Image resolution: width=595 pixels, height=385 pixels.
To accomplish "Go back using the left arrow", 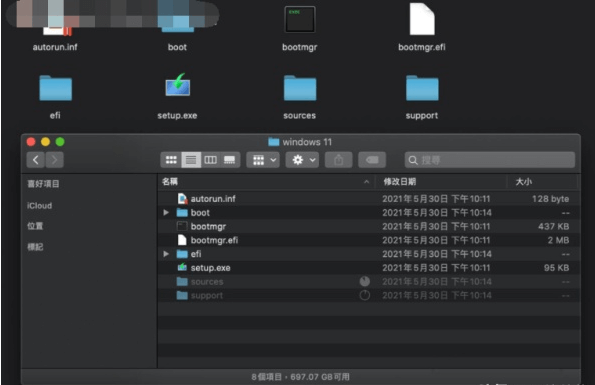I will point(36,160).
